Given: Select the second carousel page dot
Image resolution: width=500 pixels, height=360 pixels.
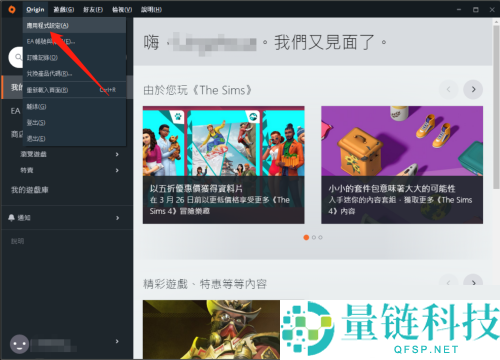Looking at the screenshot, I should (314, 237).
